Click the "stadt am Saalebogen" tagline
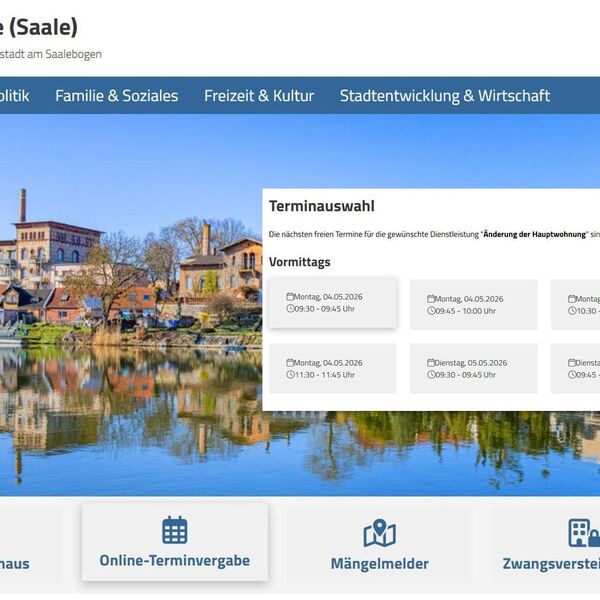 (51, 54)
